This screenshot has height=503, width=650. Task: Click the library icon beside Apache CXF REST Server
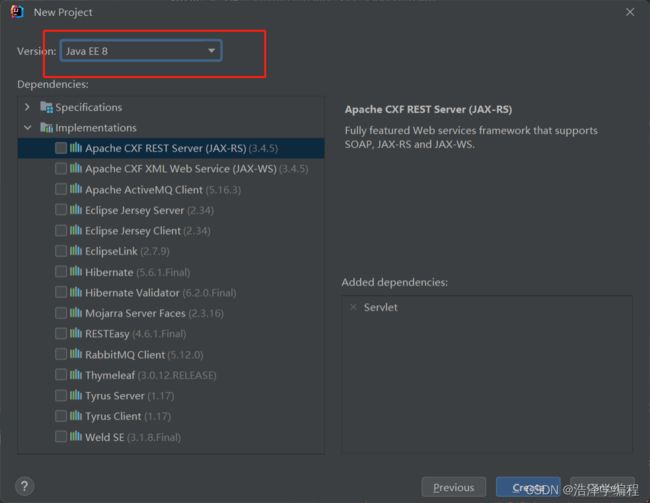tap(76, 148)
